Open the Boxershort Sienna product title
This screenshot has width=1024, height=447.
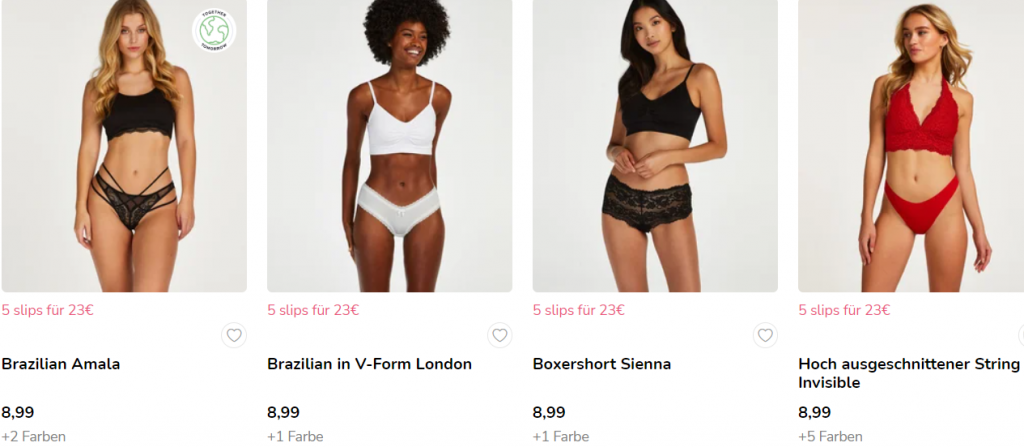(601, 364)
